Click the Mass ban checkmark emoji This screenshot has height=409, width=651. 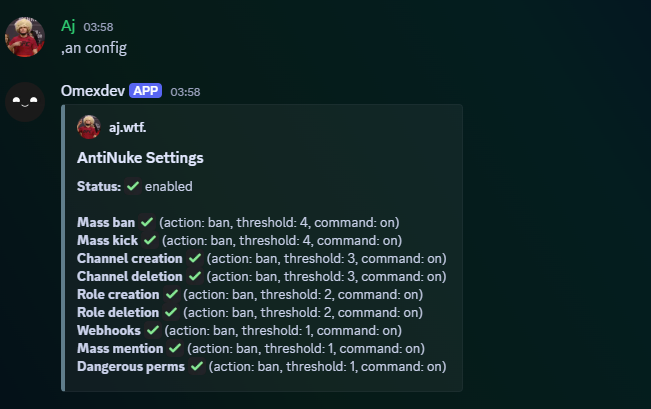pyautogui.click(x=147, y=222)
